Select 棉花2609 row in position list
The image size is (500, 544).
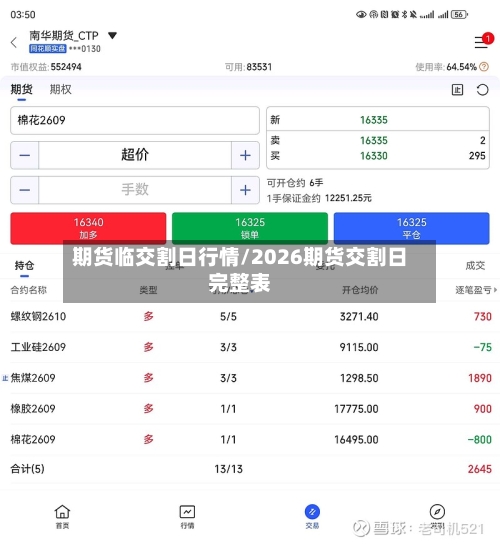(x=251, y=440)
